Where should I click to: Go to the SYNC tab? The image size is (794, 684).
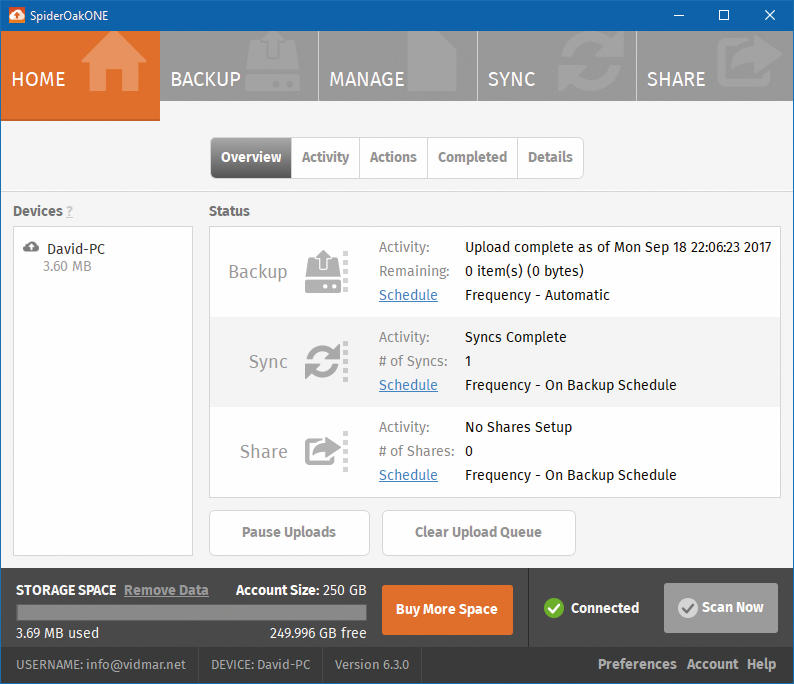coord(557,66)
